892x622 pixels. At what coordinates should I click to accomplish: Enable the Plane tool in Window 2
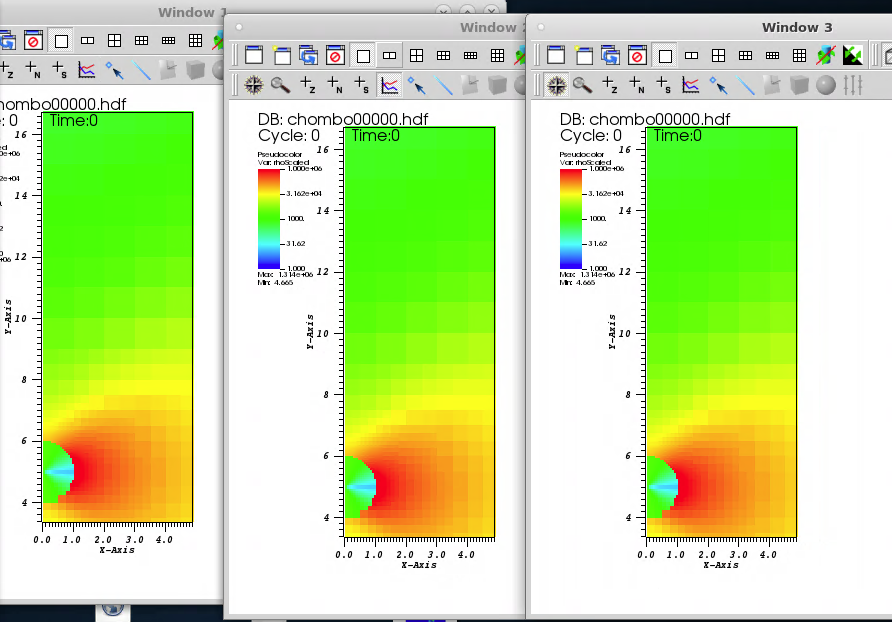[x=470, y=85]
